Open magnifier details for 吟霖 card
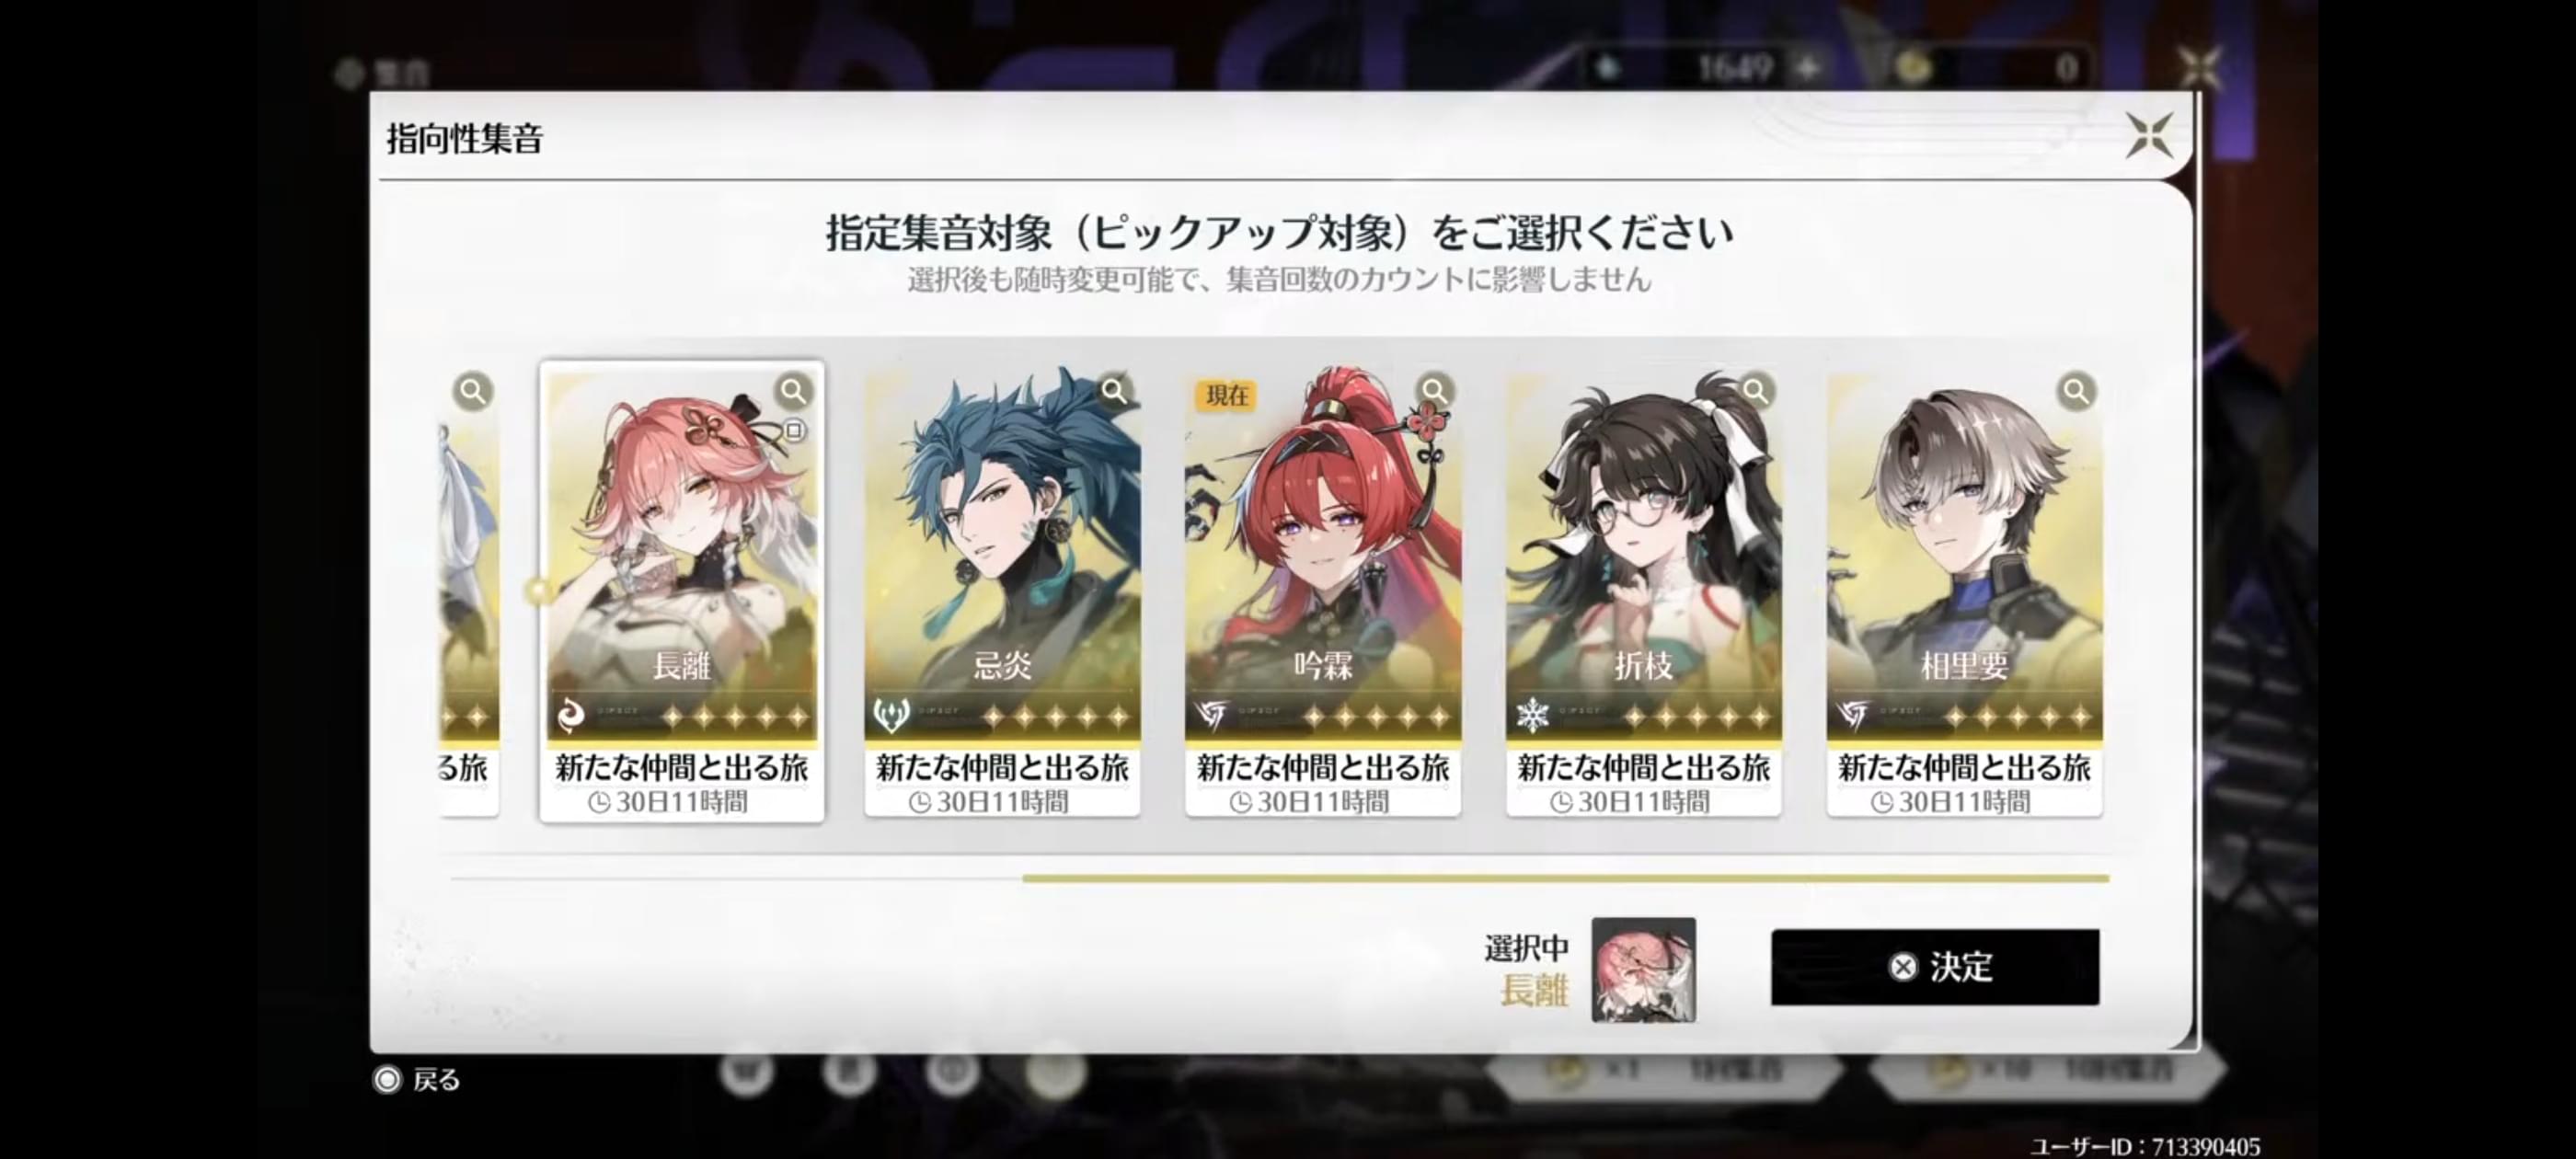 (x=1435, y=391)
